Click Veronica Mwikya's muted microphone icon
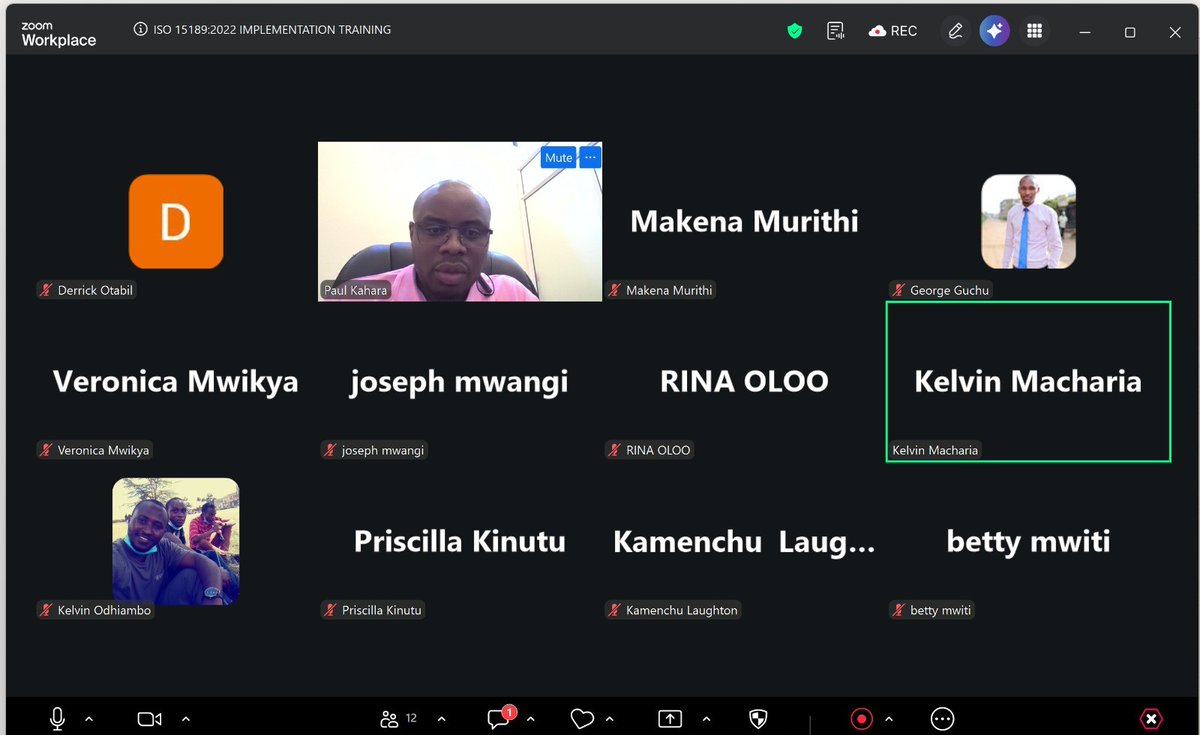This screenshot has width=1200, height=735. point(46,450)
